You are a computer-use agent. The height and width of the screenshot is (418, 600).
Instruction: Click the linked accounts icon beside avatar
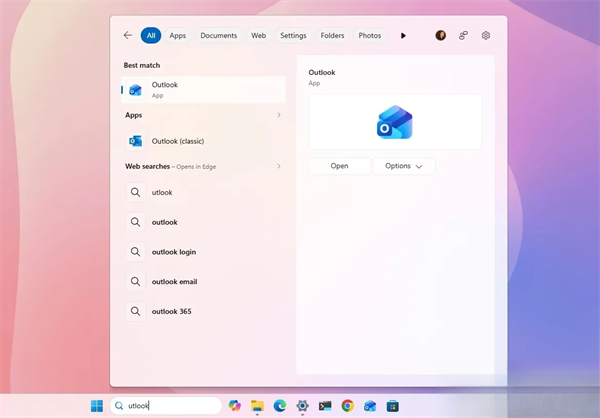point(463,36)
